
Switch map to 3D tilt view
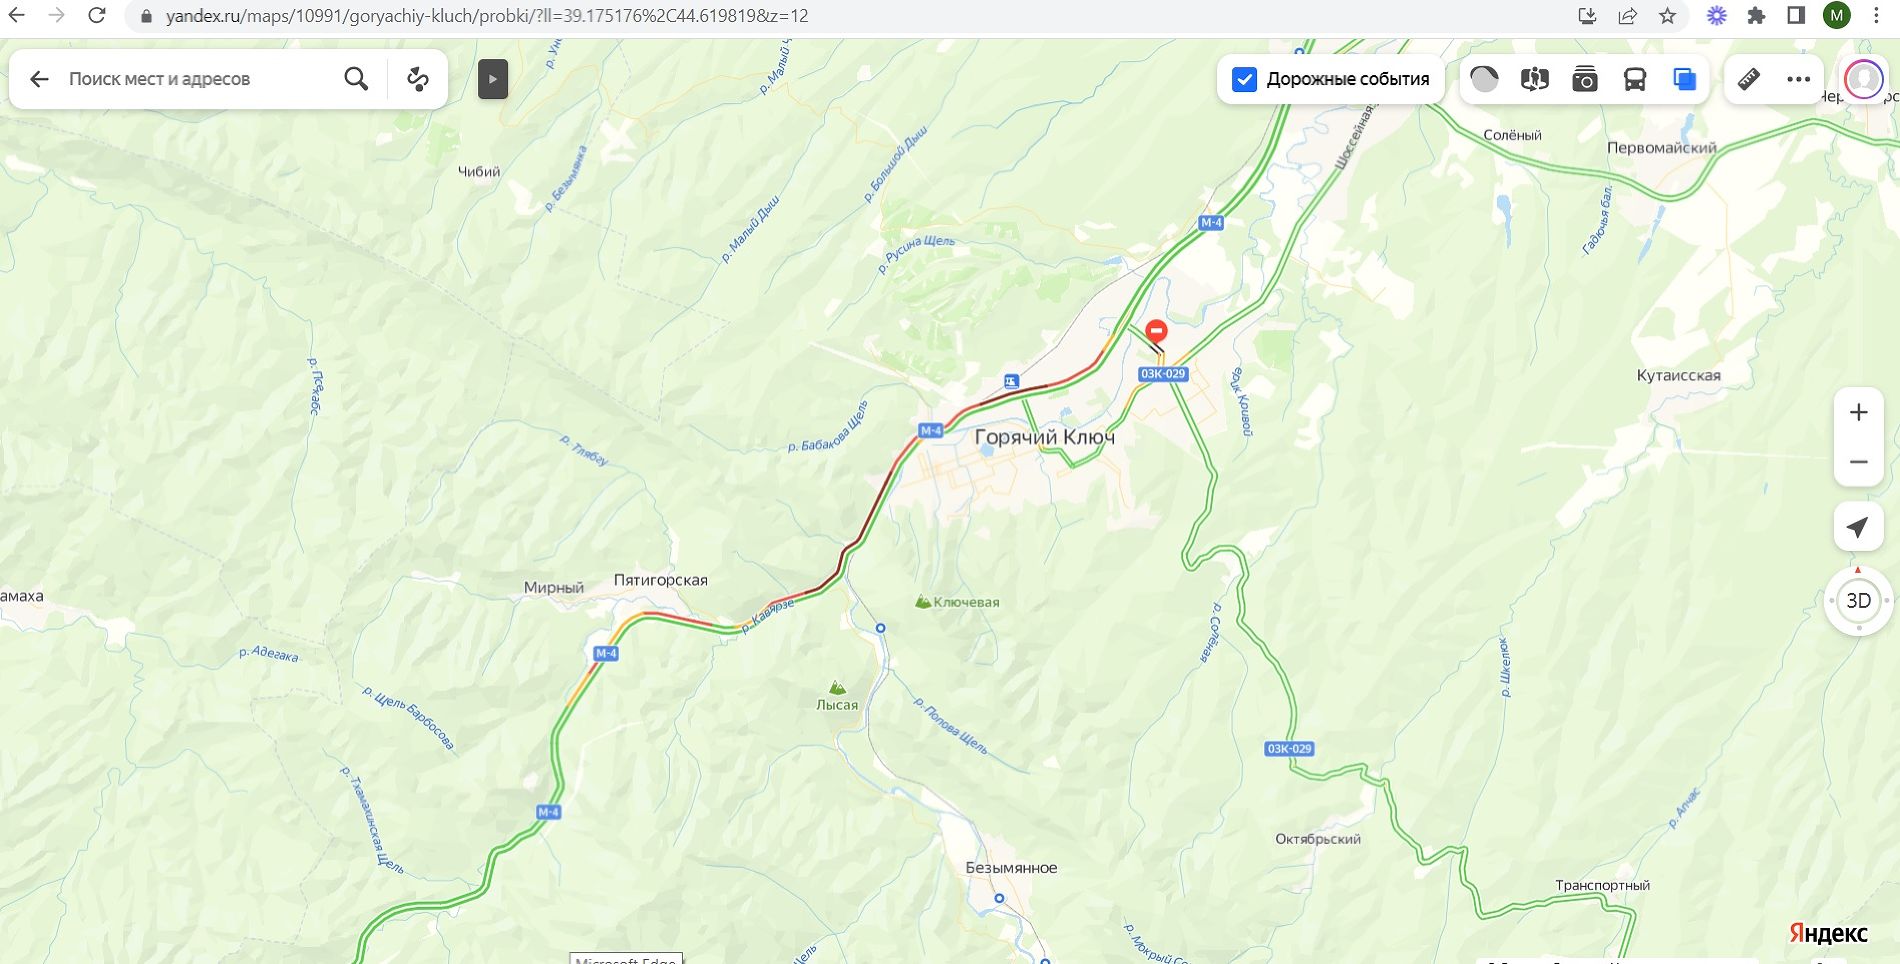pyautogui.click(x=1859, y=601)
